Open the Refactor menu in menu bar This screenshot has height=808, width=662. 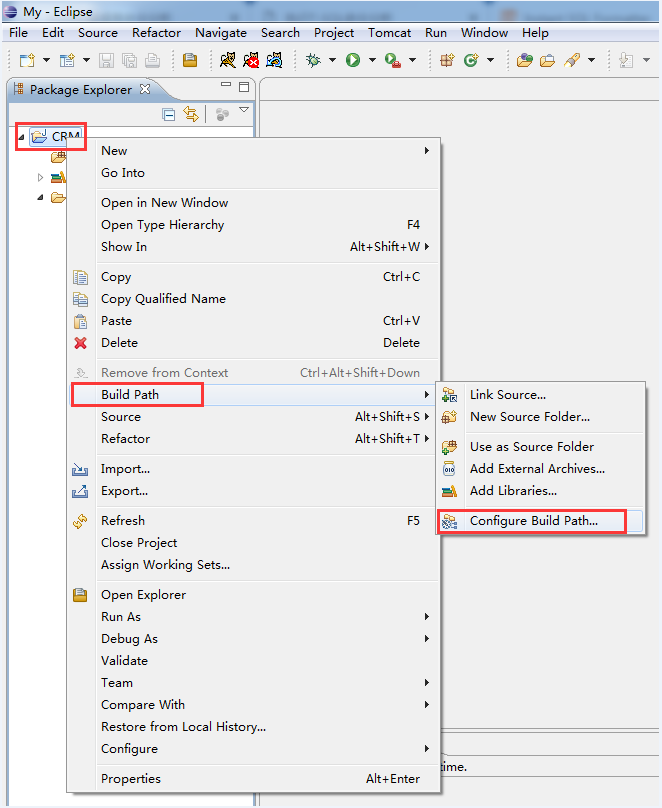pos(156,32)
